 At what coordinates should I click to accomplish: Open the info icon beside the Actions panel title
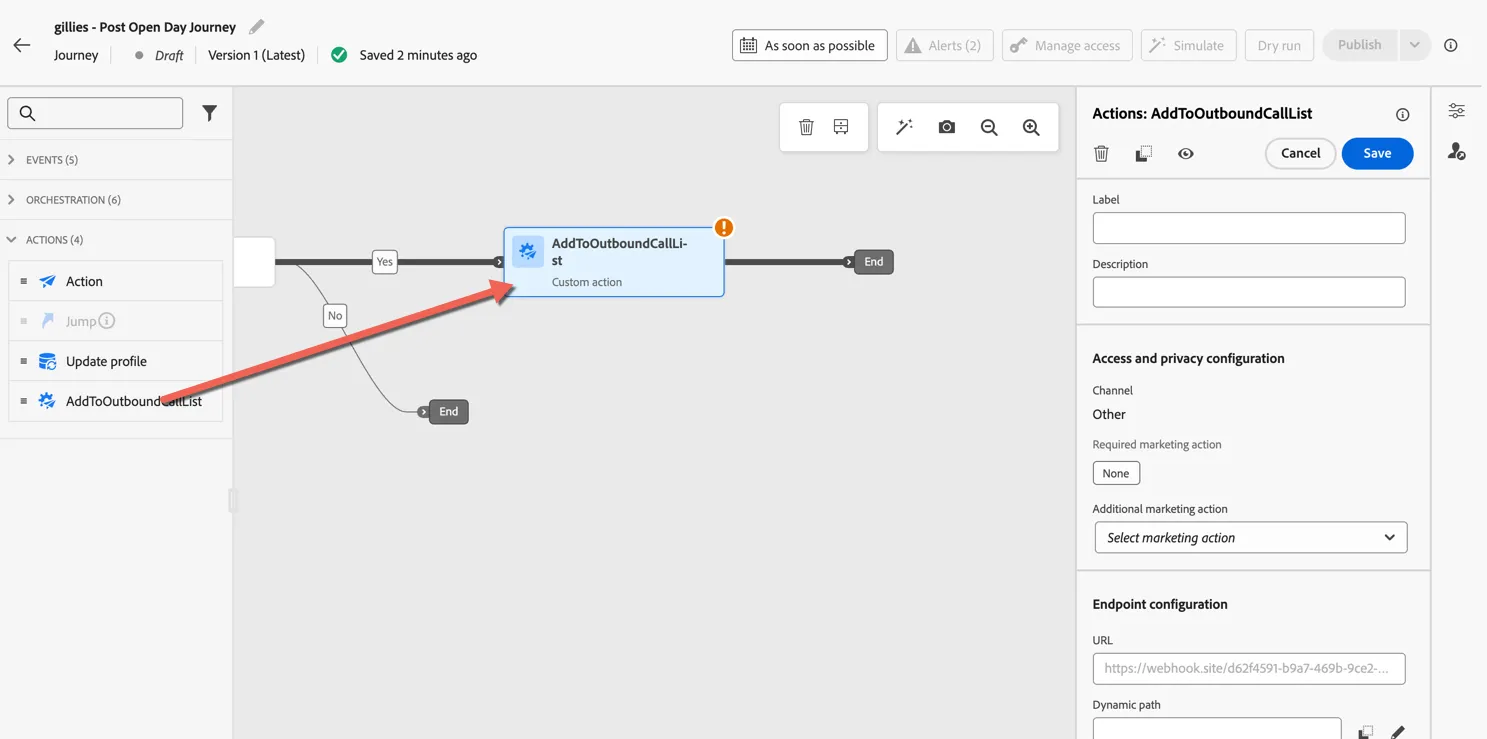coord(1402,115)
